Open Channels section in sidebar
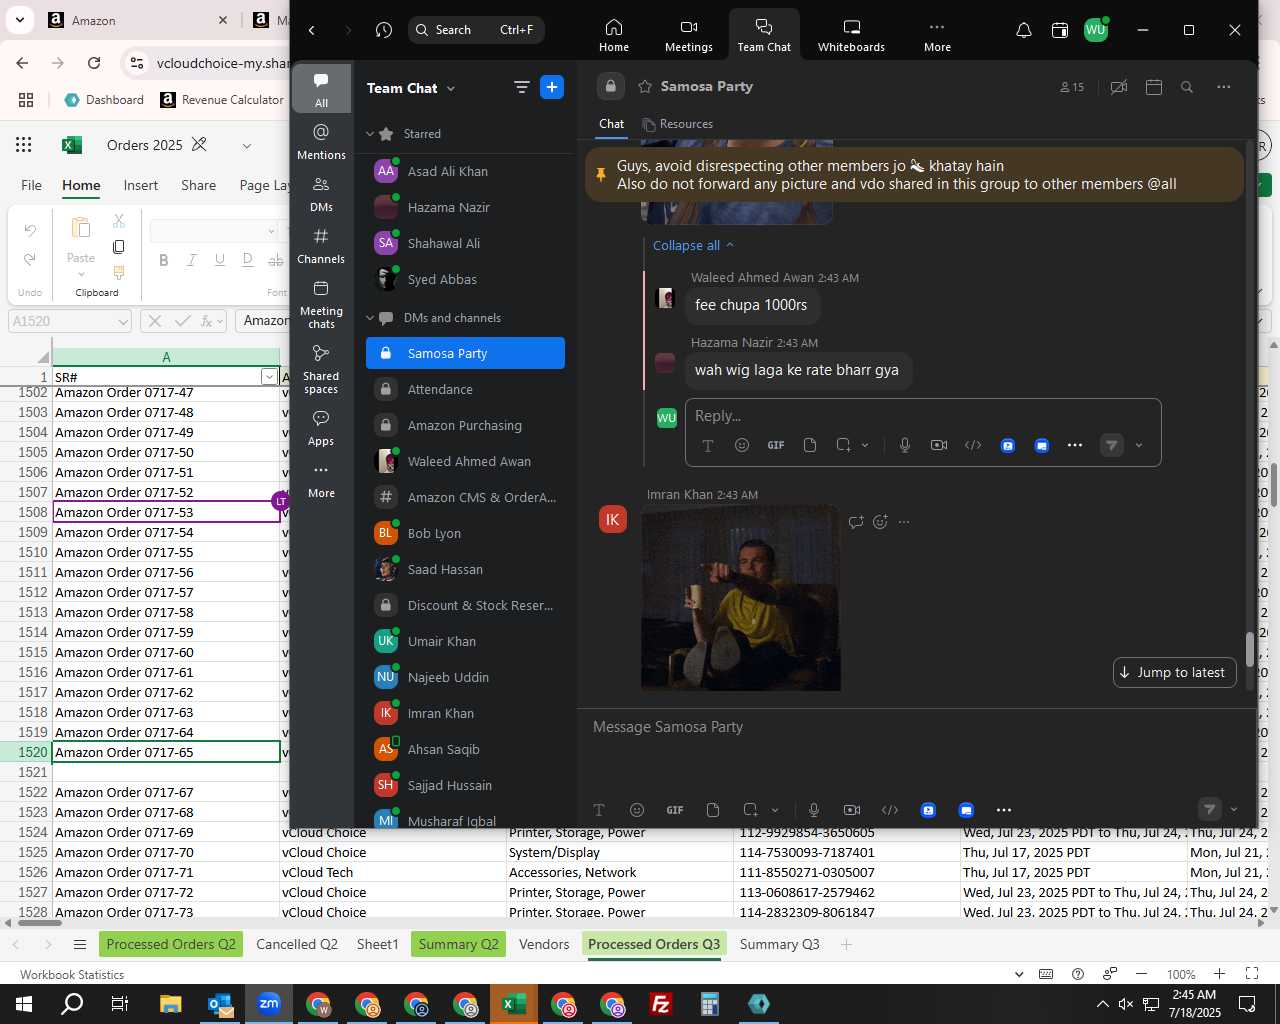The width and height of the screenshot is (1280, 1024). pos(321,246)
